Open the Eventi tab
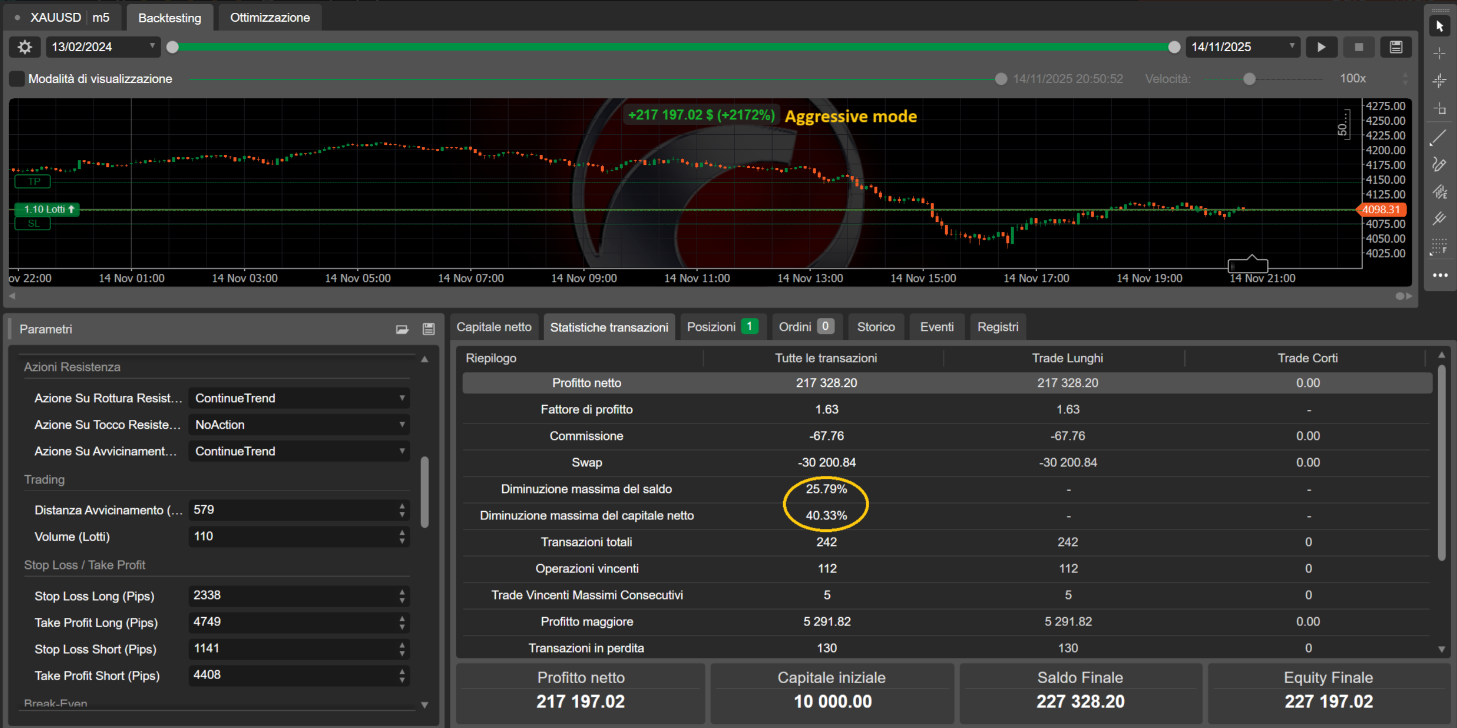The width and height of the screenshot is (1457, 728). point(937,327)
